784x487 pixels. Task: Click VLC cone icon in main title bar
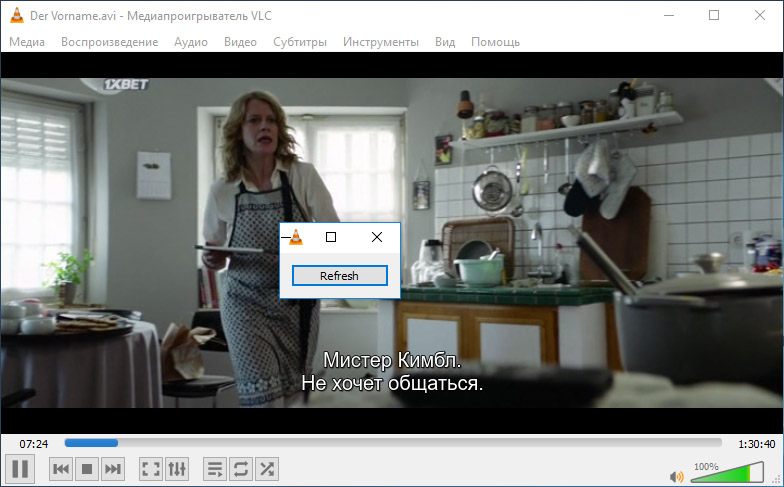(x=16, y=16)
